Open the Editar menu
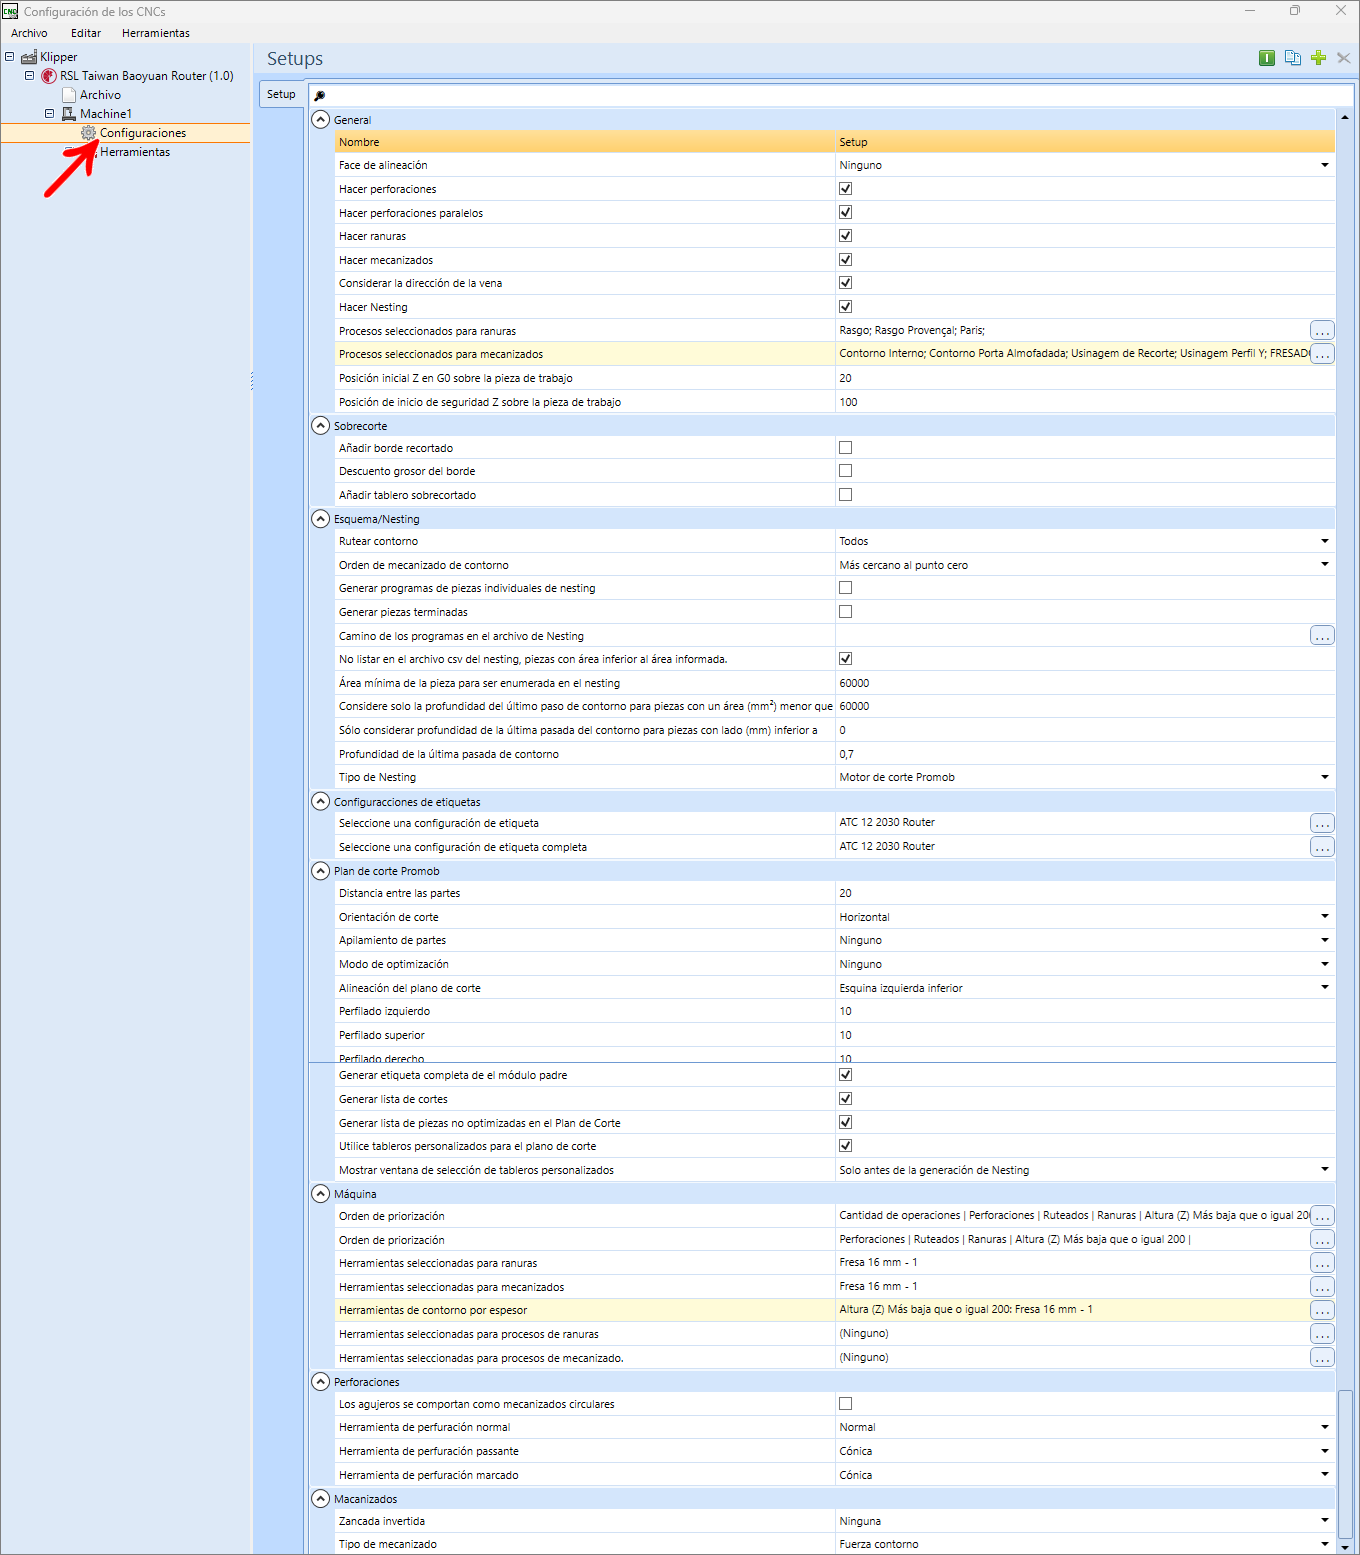This screenshot has width=1360, height=1555. click(86, 33)
